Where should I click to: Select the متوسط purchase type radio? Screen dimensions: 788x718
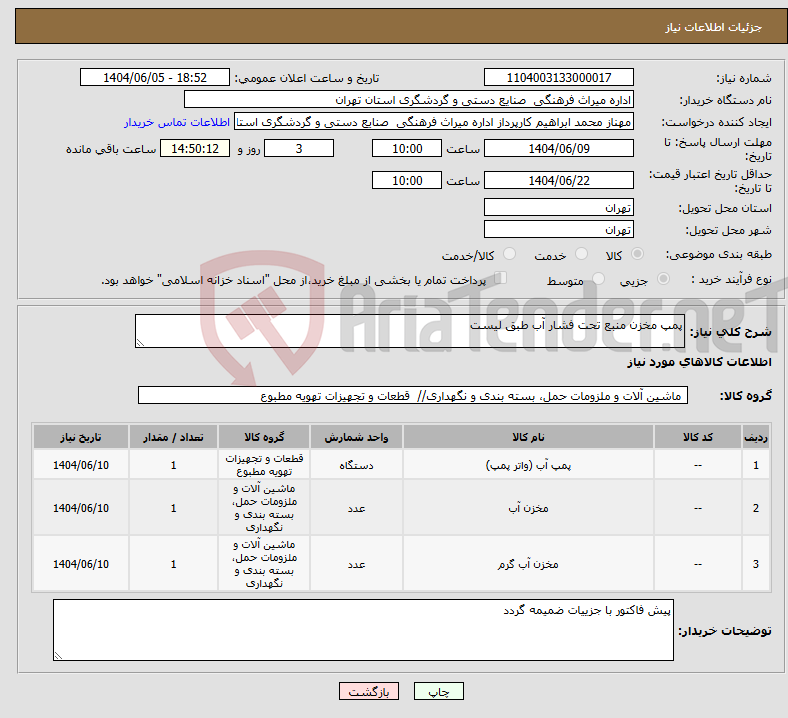point(598,279)
